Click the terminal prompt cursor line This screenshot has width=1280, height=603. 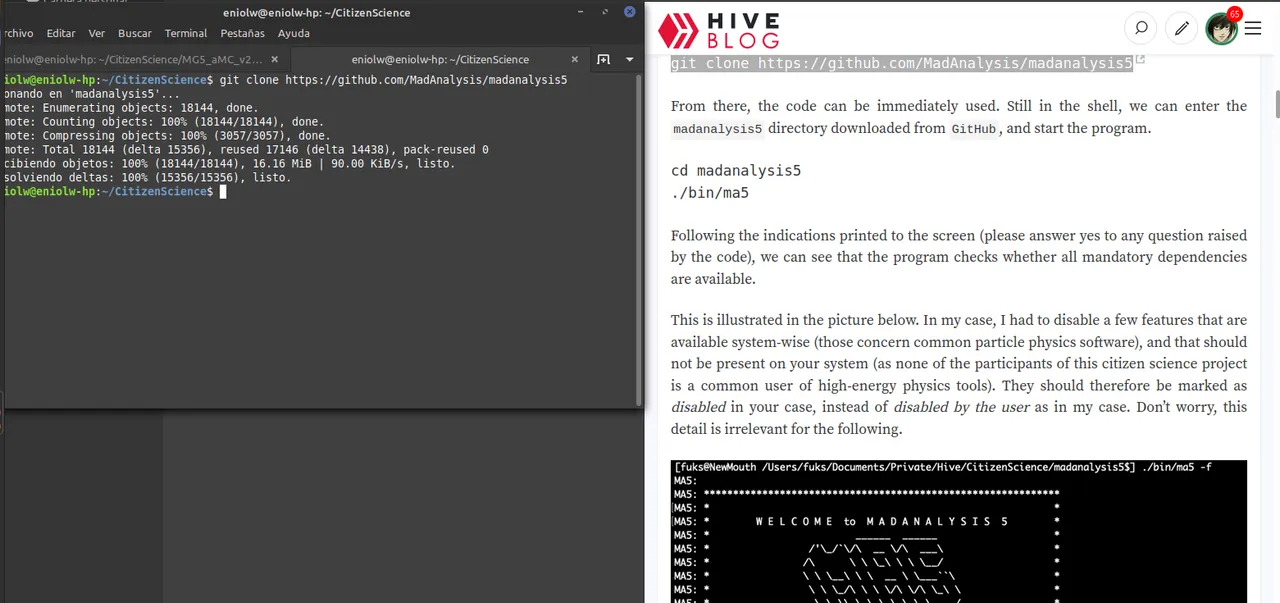(x=115, y=191)
